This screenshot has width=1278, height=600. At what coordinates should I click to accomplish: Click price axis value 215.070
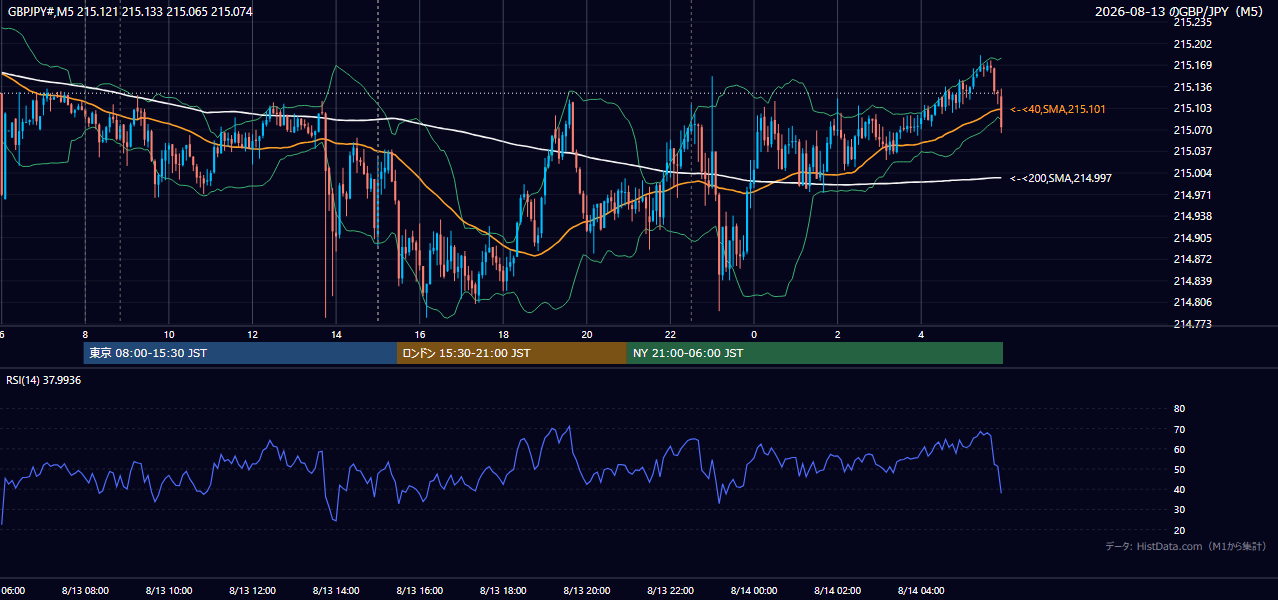click(x=1192, y=130)
